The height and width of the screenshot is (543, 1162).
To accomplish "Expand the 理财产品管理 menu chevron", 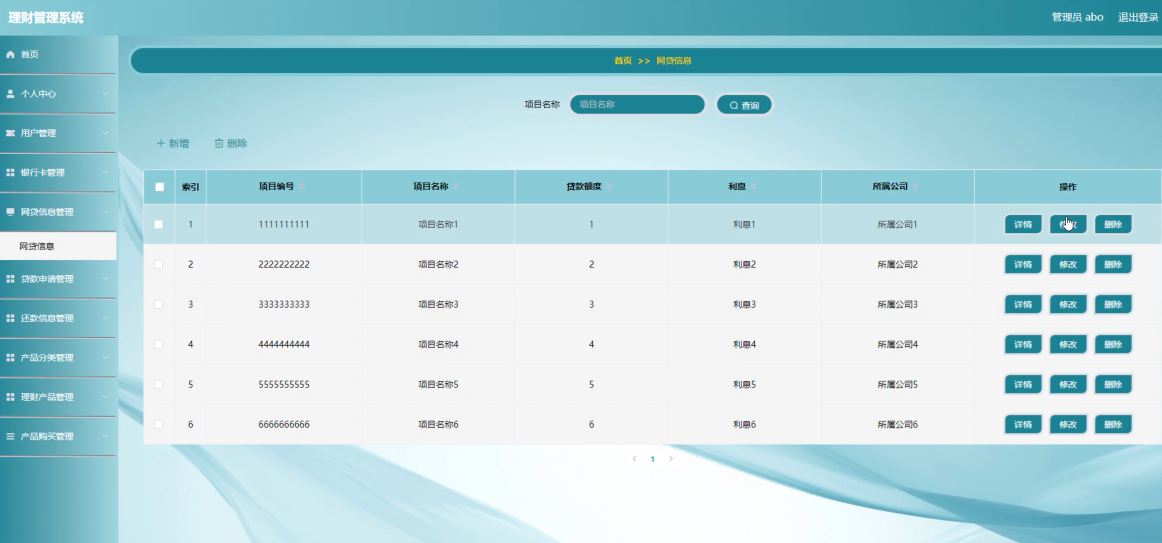I will 105,397.
